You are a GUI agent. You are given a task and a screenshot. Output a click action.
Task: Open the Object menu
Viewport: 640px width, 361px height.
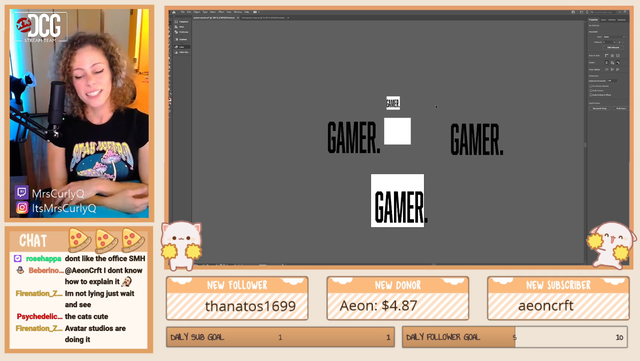(197, 12)
